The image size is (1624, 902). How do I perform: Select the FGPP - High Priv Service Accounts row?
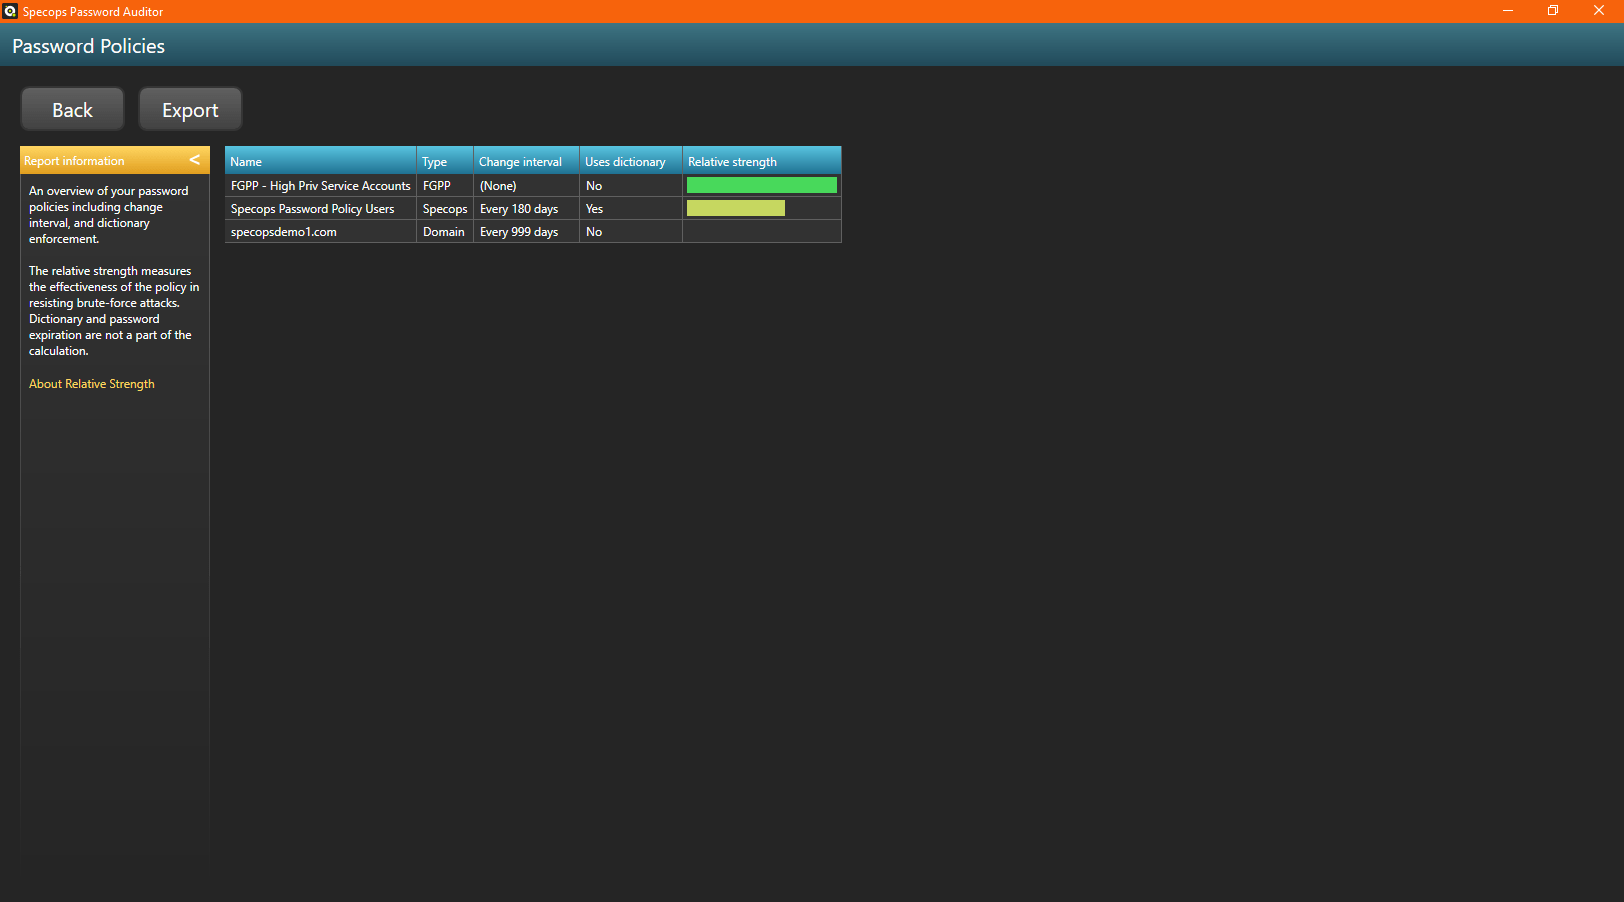click(320, 186)
